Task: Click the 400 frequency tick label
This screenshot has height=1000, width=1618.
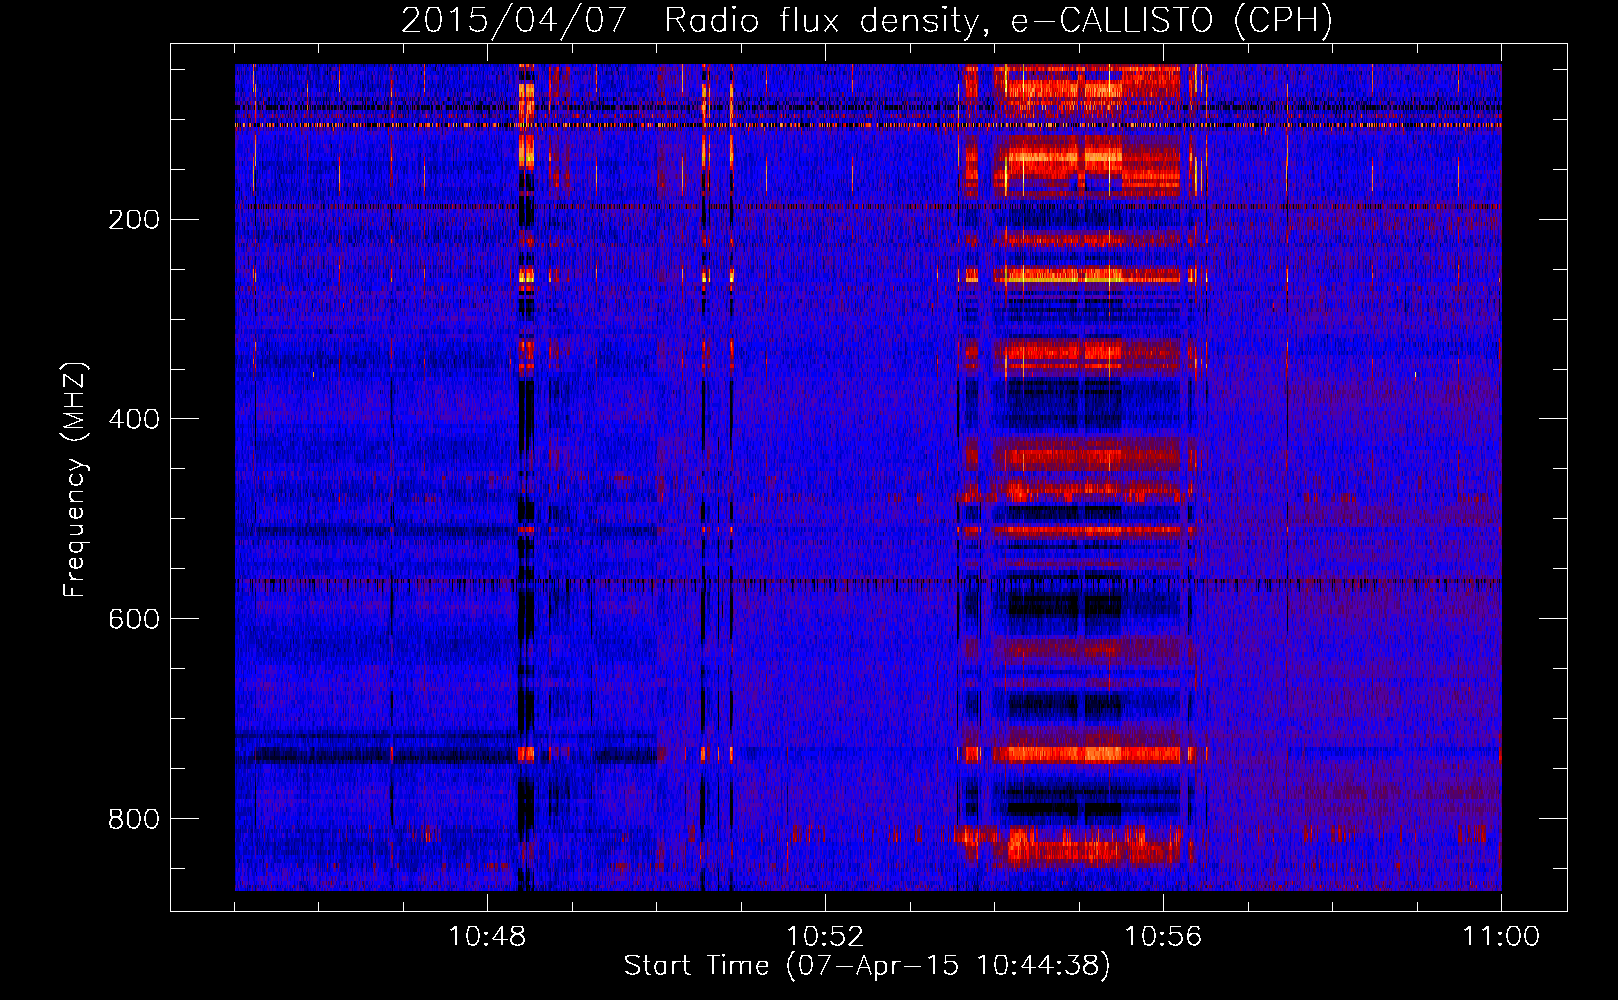Action: click(x=134, y=419)
